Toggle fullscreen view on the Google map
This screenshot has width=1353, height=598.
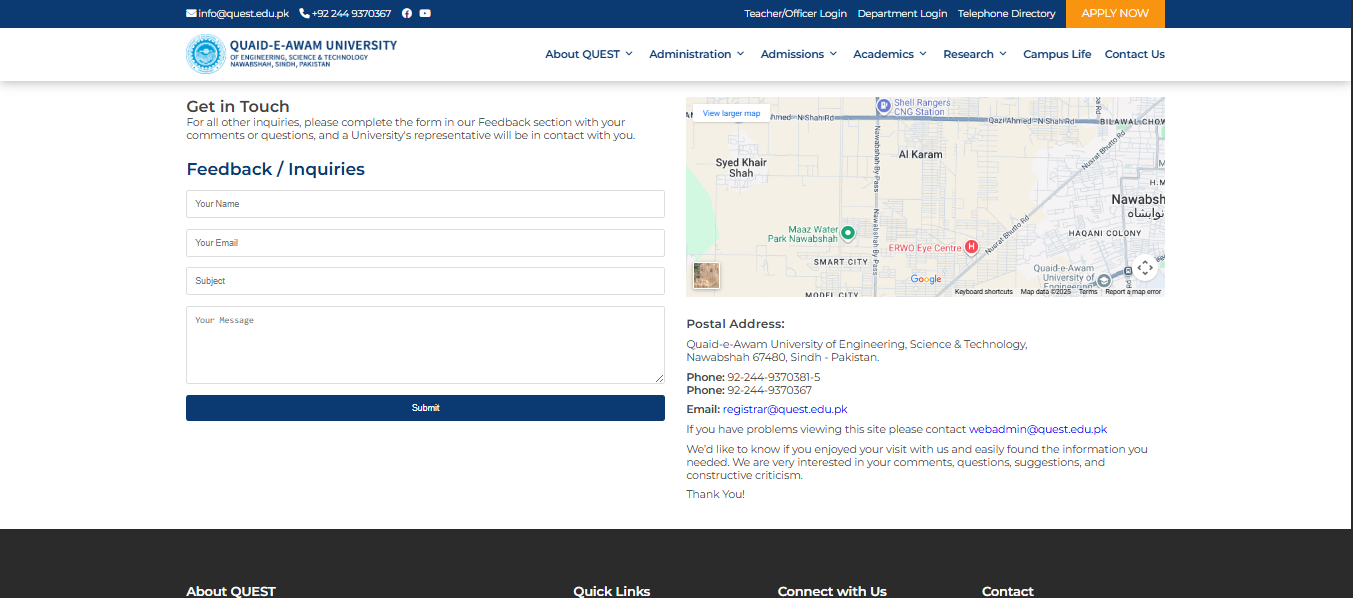(x=1145, y=268)
